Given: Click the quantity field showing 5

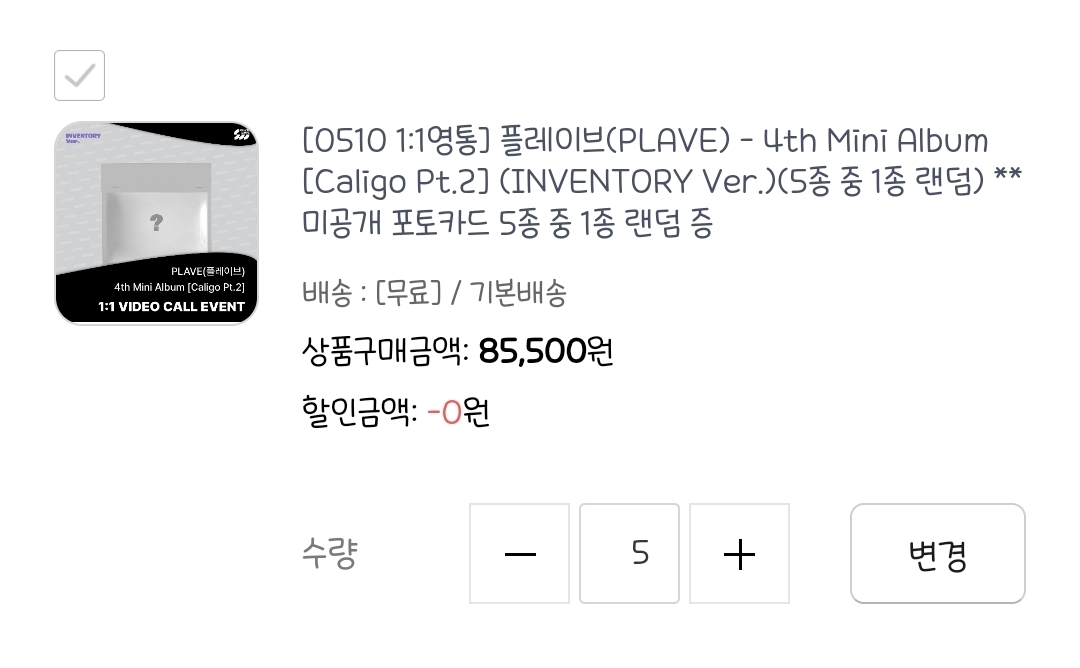Looking at the screenshot, I should pyautogui.click(x=630, y=554).
